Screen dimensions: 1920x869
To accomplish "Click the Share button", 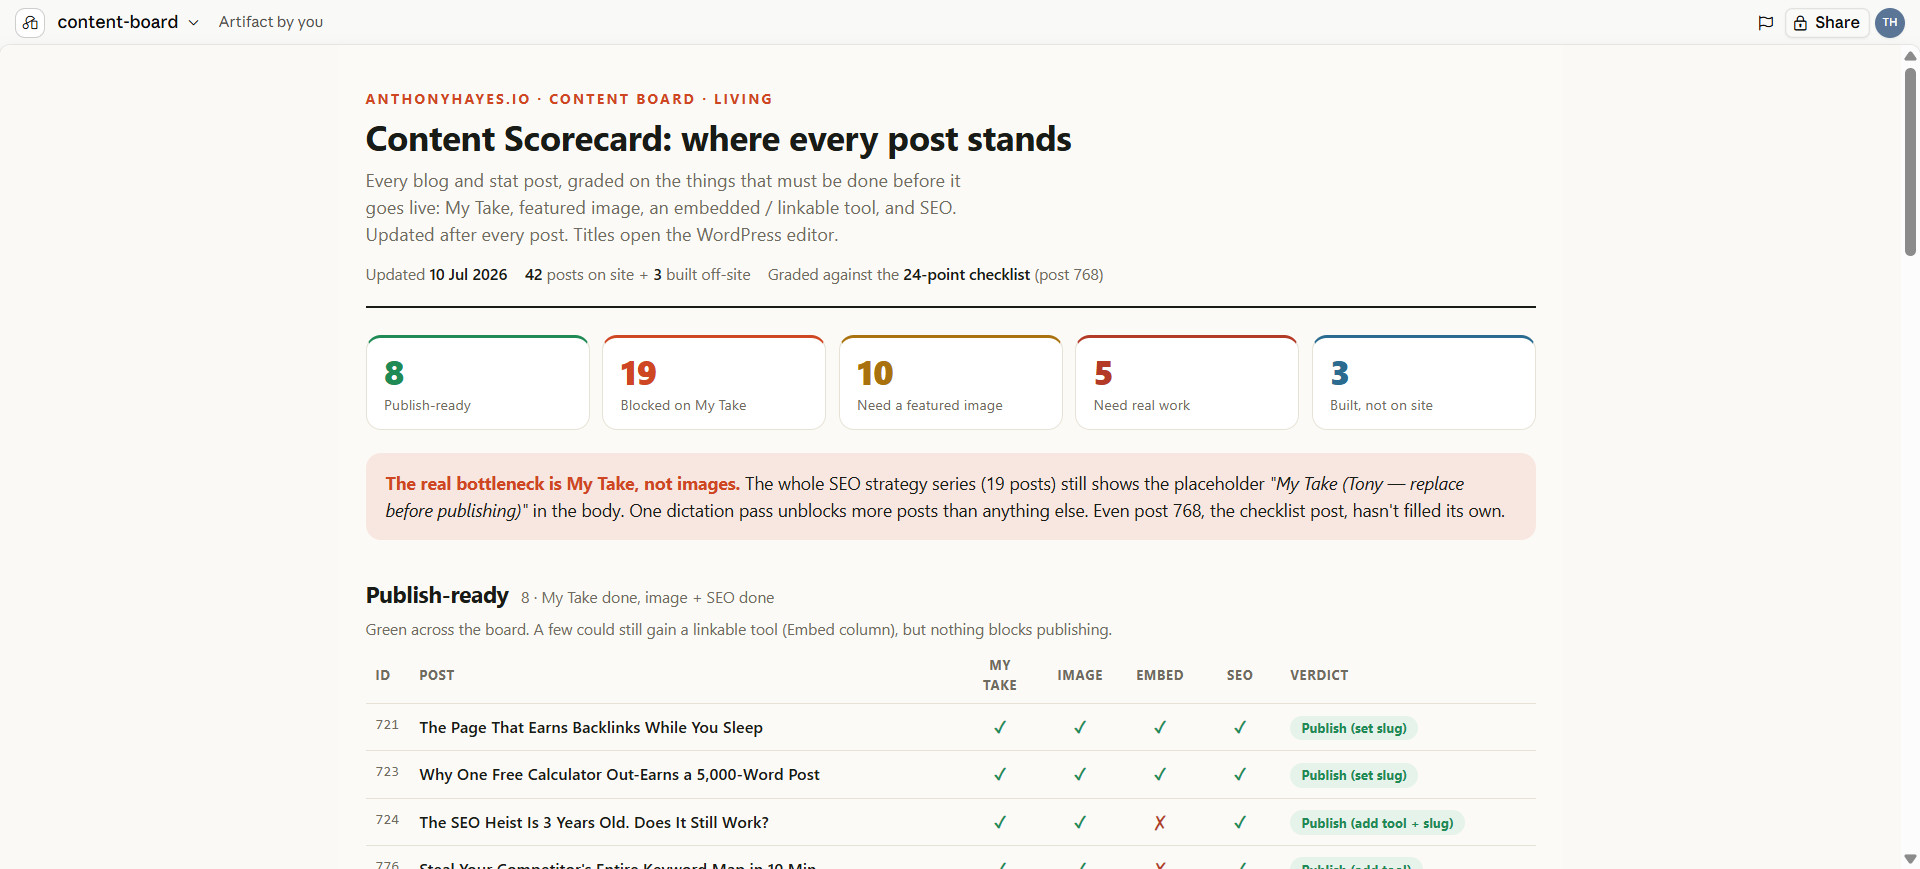I will (x=1827, y=23).
